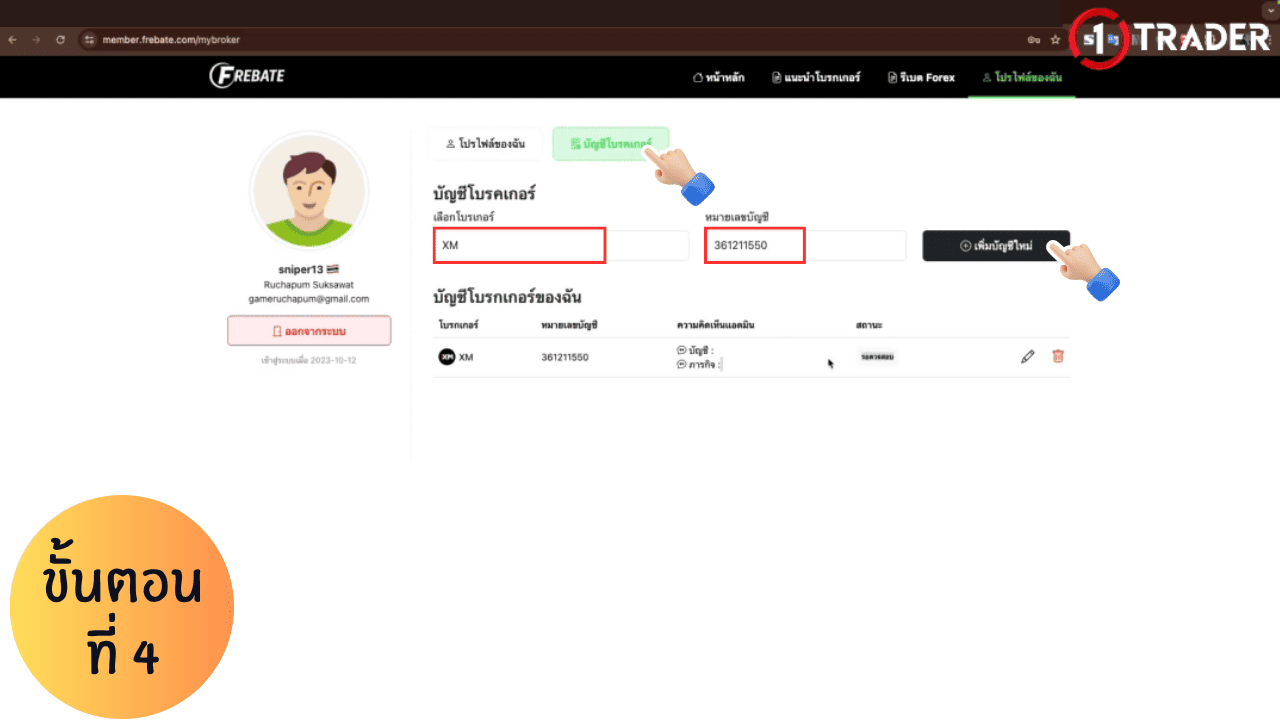The width and height of the screenshot is (1280, 720).
Task: Click the ภารกิจ comment line in admin column
Action: (699, 364)
